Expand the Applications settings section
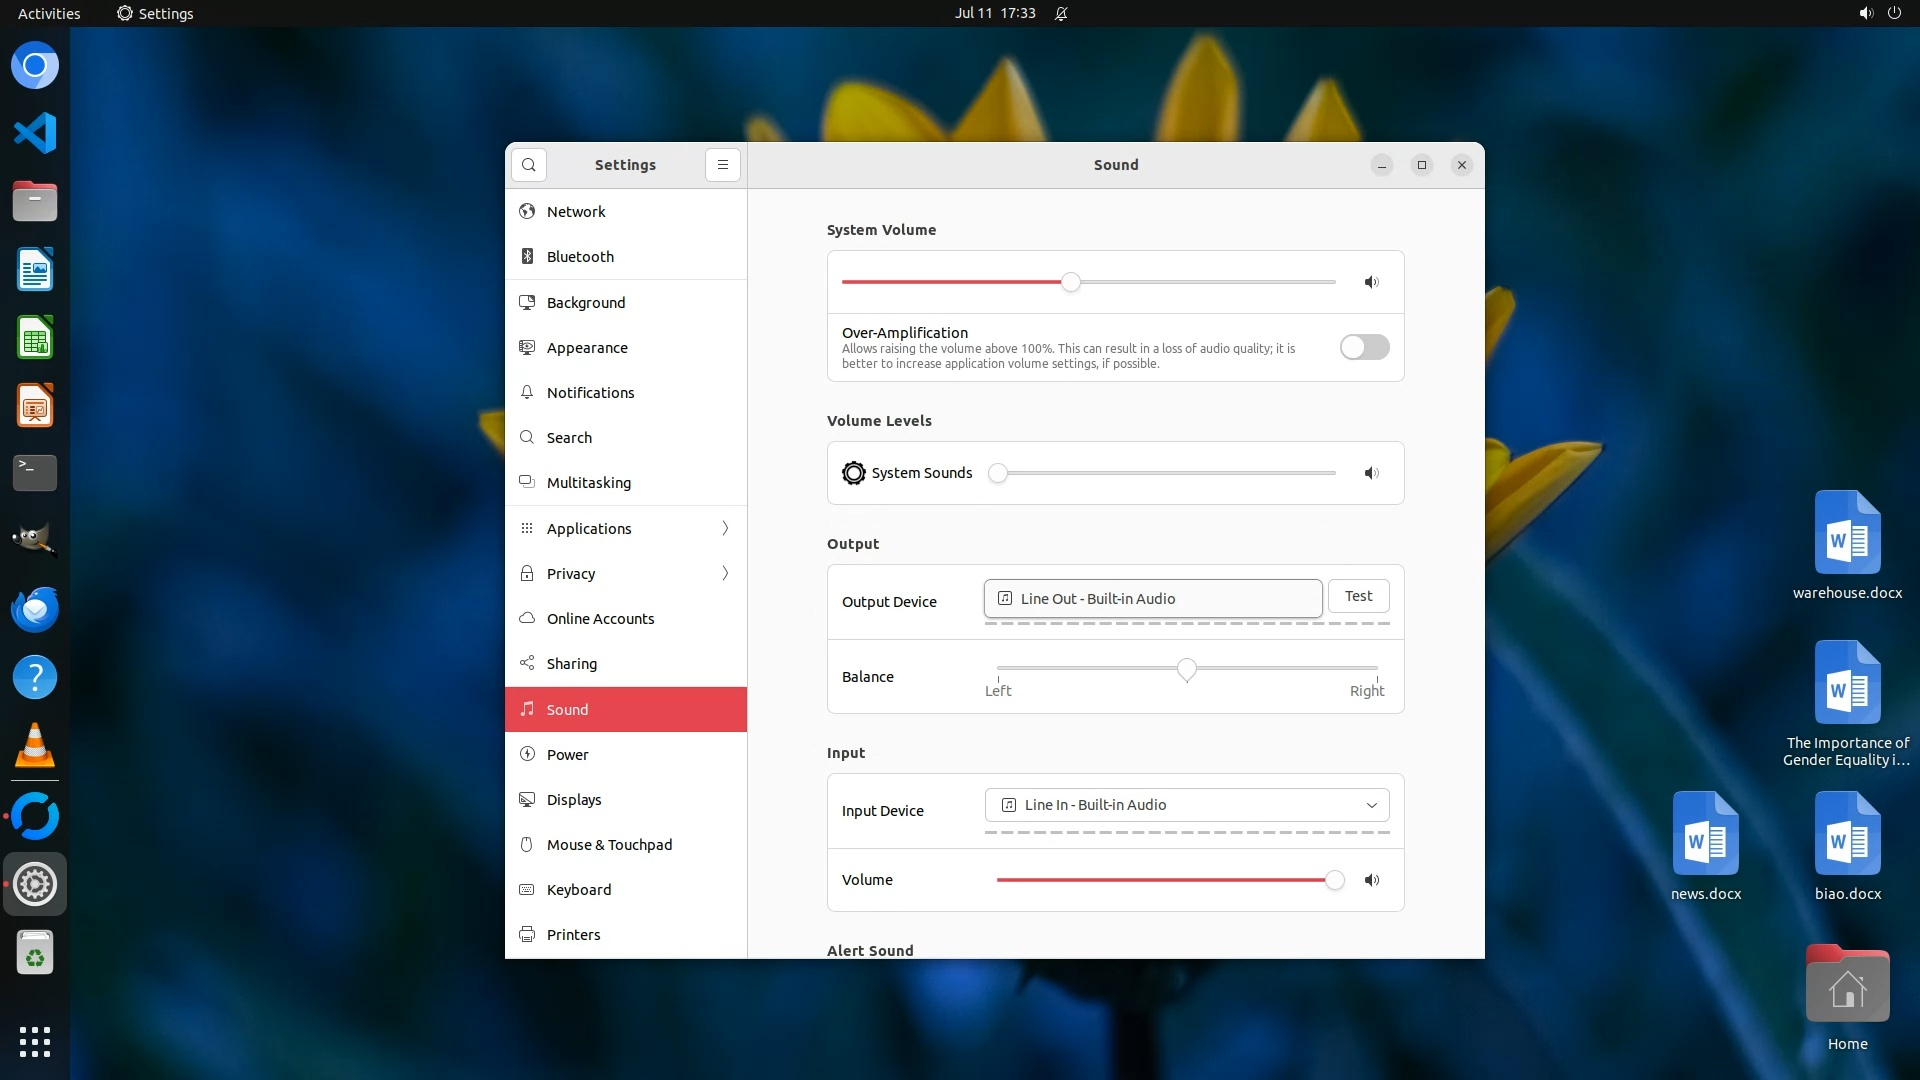 point(626,528)
